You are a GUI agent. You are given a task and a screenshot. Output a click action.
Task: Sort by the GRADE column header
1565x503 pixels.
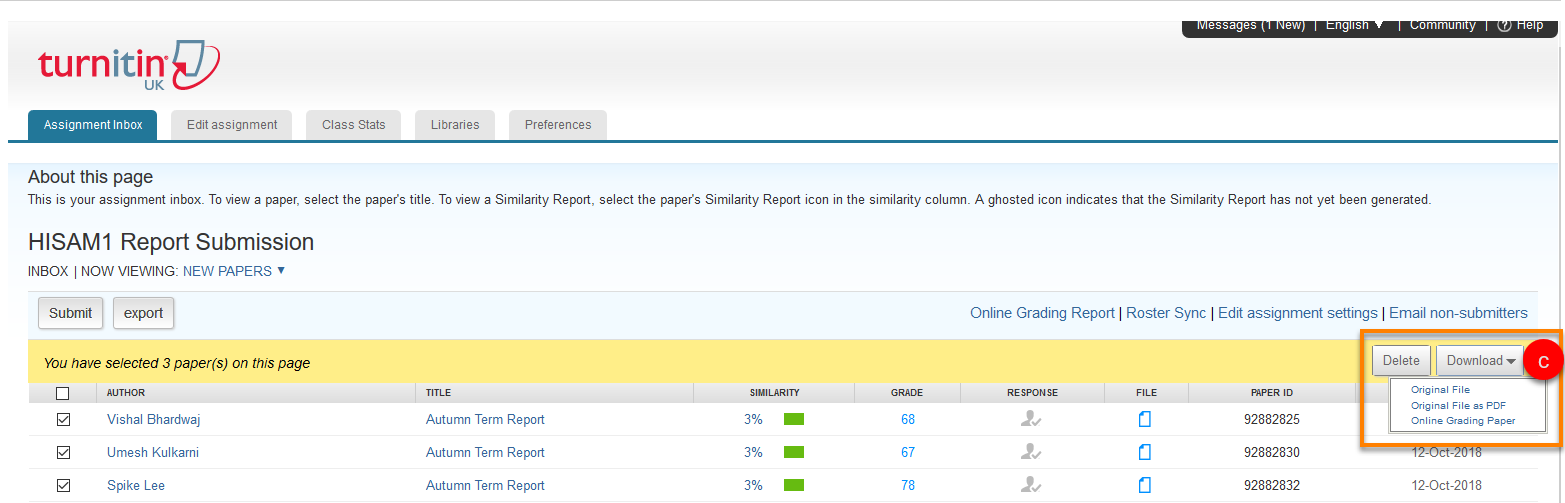[907, 393]
